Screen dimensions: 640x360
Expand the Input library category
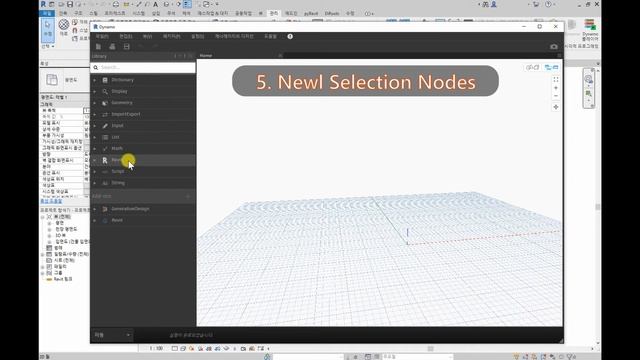point(95,126)
